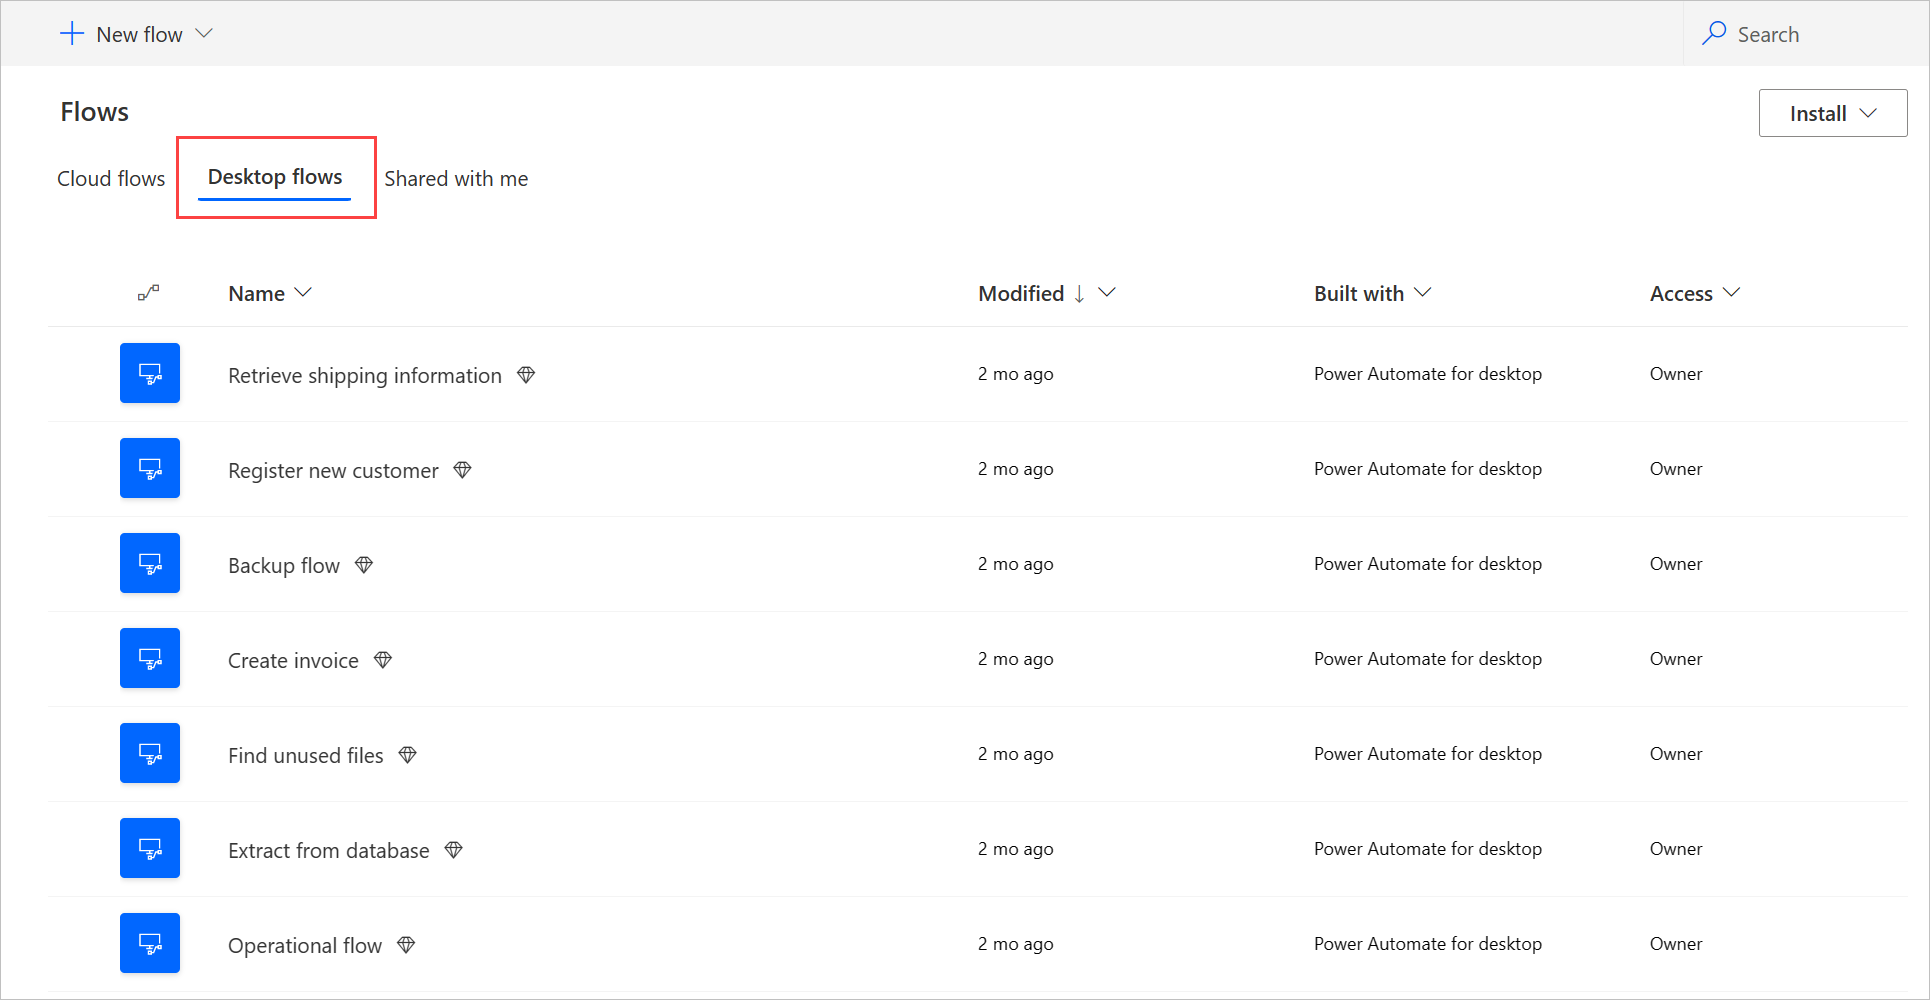Screen dimensions: 1930x1000
Task: Click the Backup flow desktop icon
Action: [x=150, y=563]
